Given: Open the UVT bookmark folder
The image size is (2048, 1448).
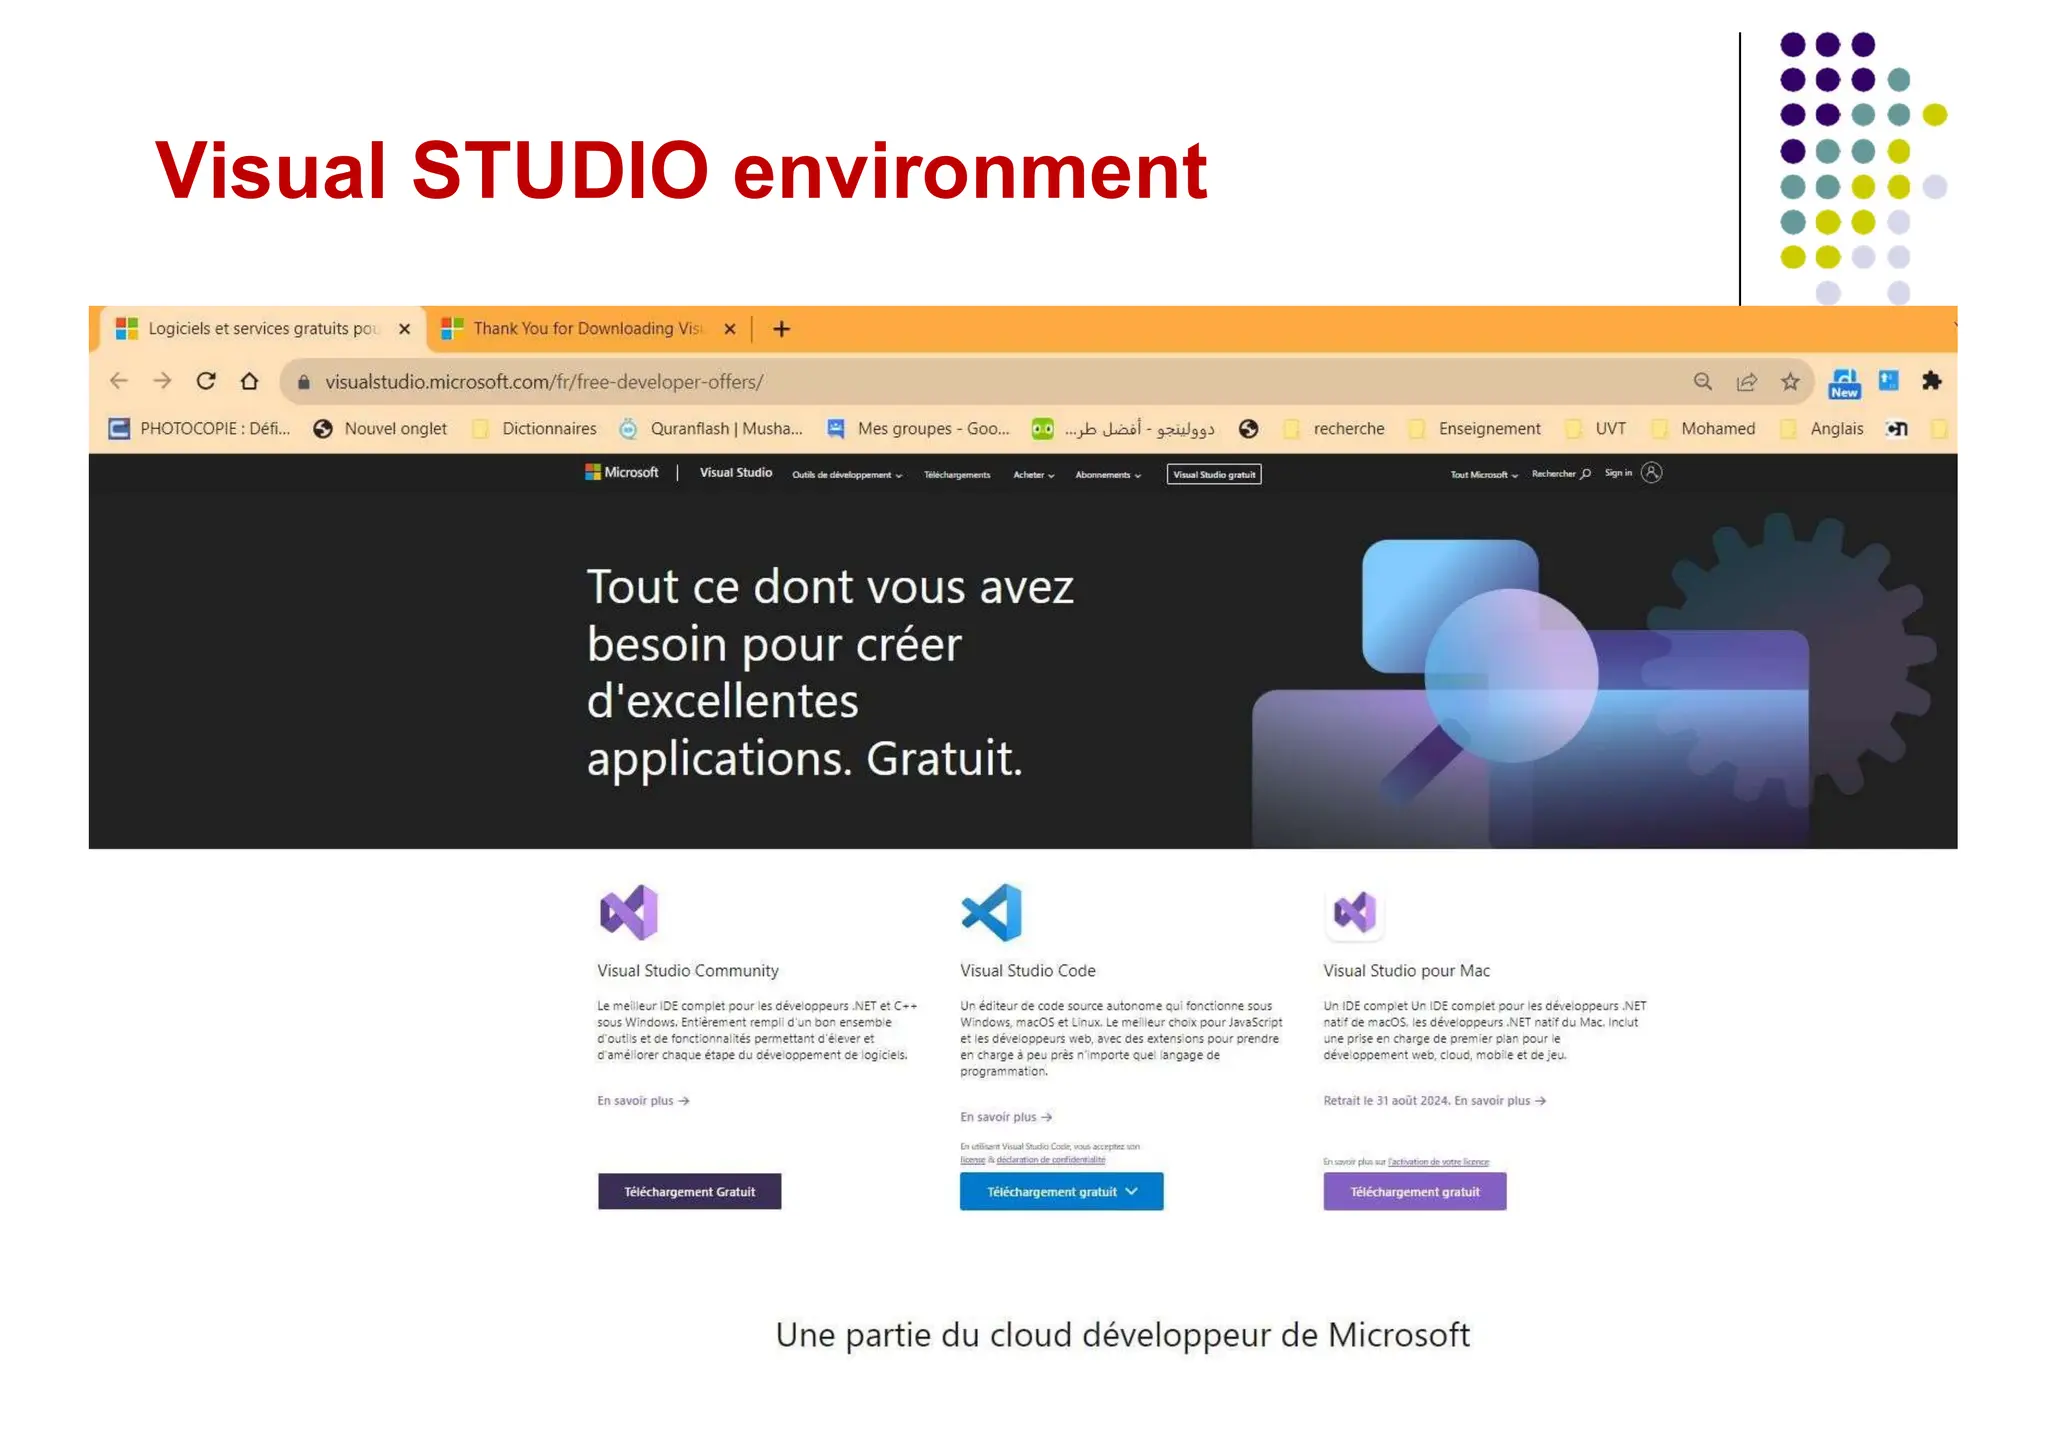Looking at the screenshot, I should tap(1597, 429).
